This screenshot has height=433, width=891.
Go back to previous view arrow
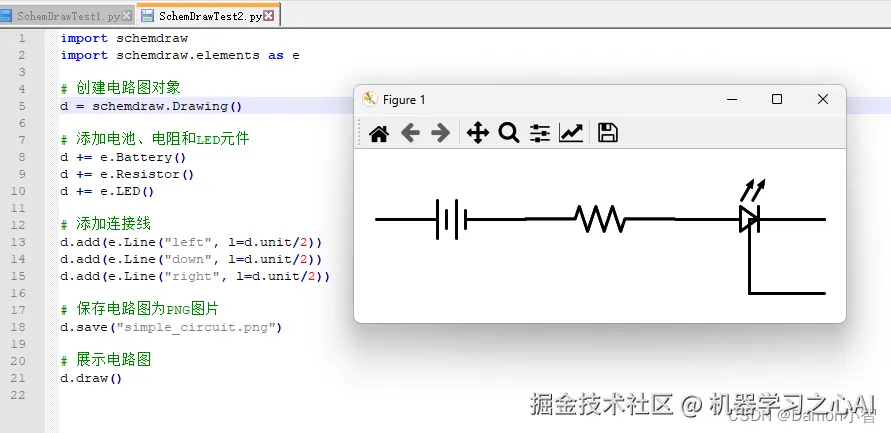point(410,134)
